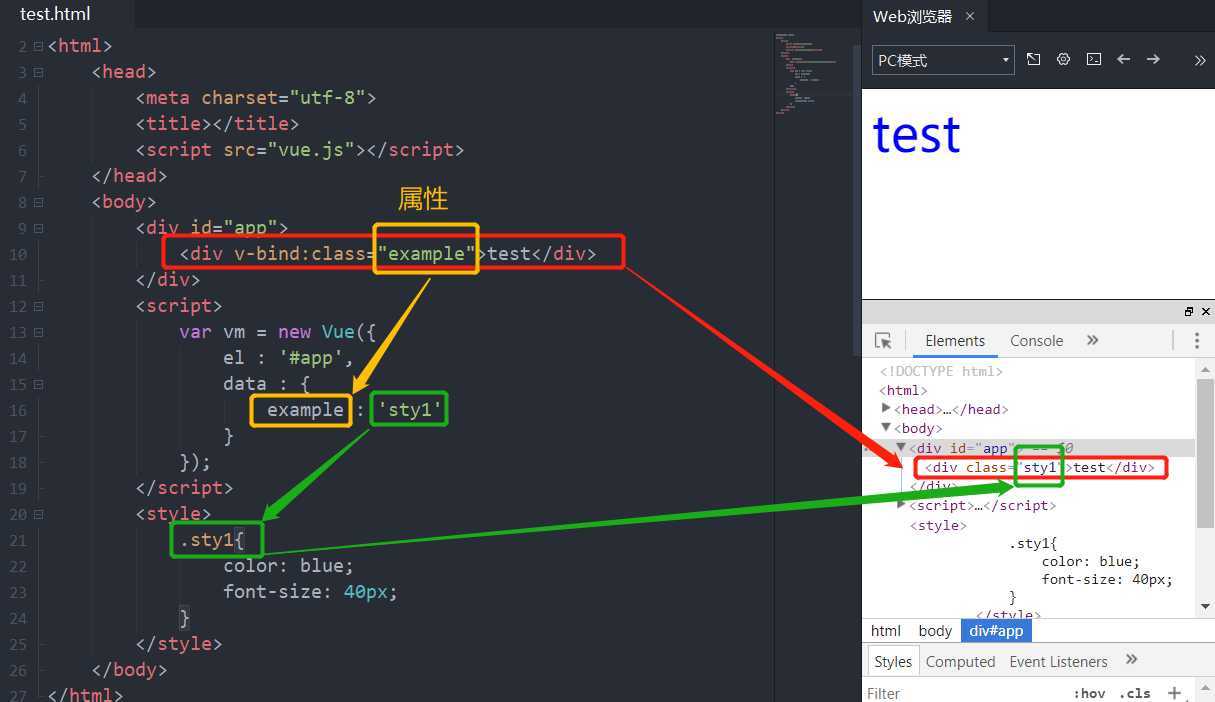Image resolution: width=1215 pixels, height=702 pixels.
Task: Click the <title></title> line in the editor
Action: click(217, 124)
